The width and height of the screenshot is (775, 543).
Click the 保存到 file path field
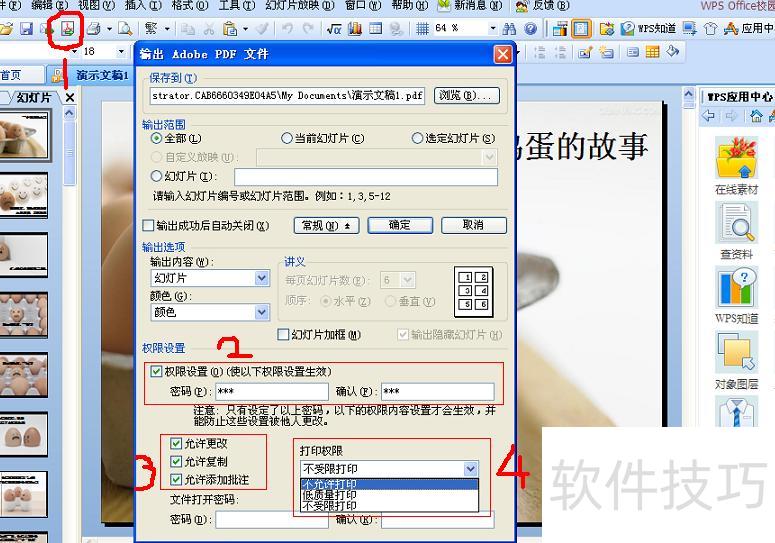tap(287, 96)
